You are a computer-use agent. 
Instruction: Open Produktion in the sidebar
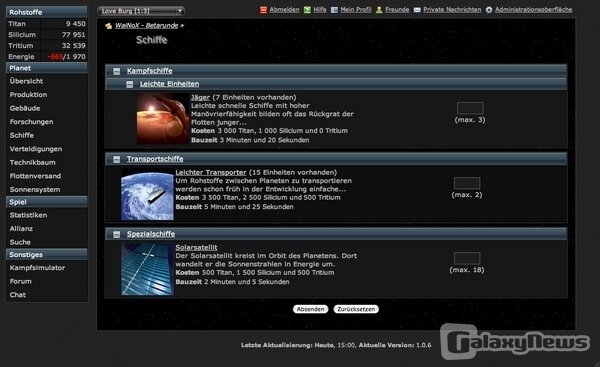coord(28,95)
